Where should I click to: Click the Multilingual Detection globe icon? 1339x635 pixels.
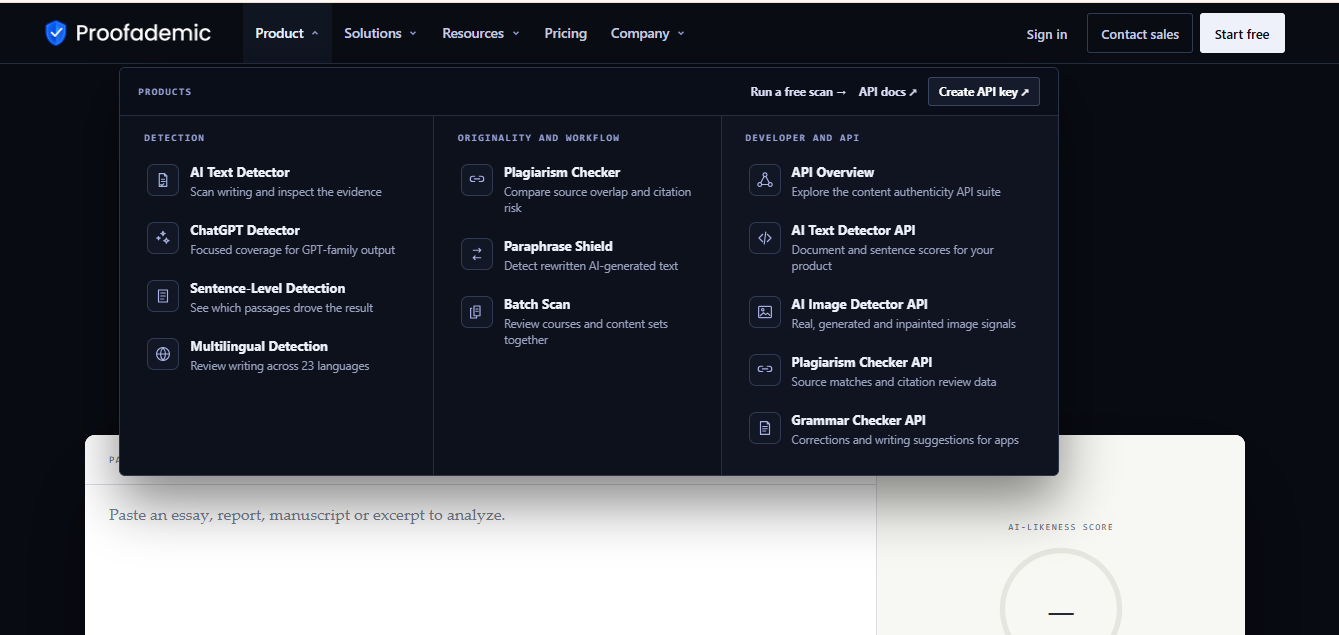[163, 354]
